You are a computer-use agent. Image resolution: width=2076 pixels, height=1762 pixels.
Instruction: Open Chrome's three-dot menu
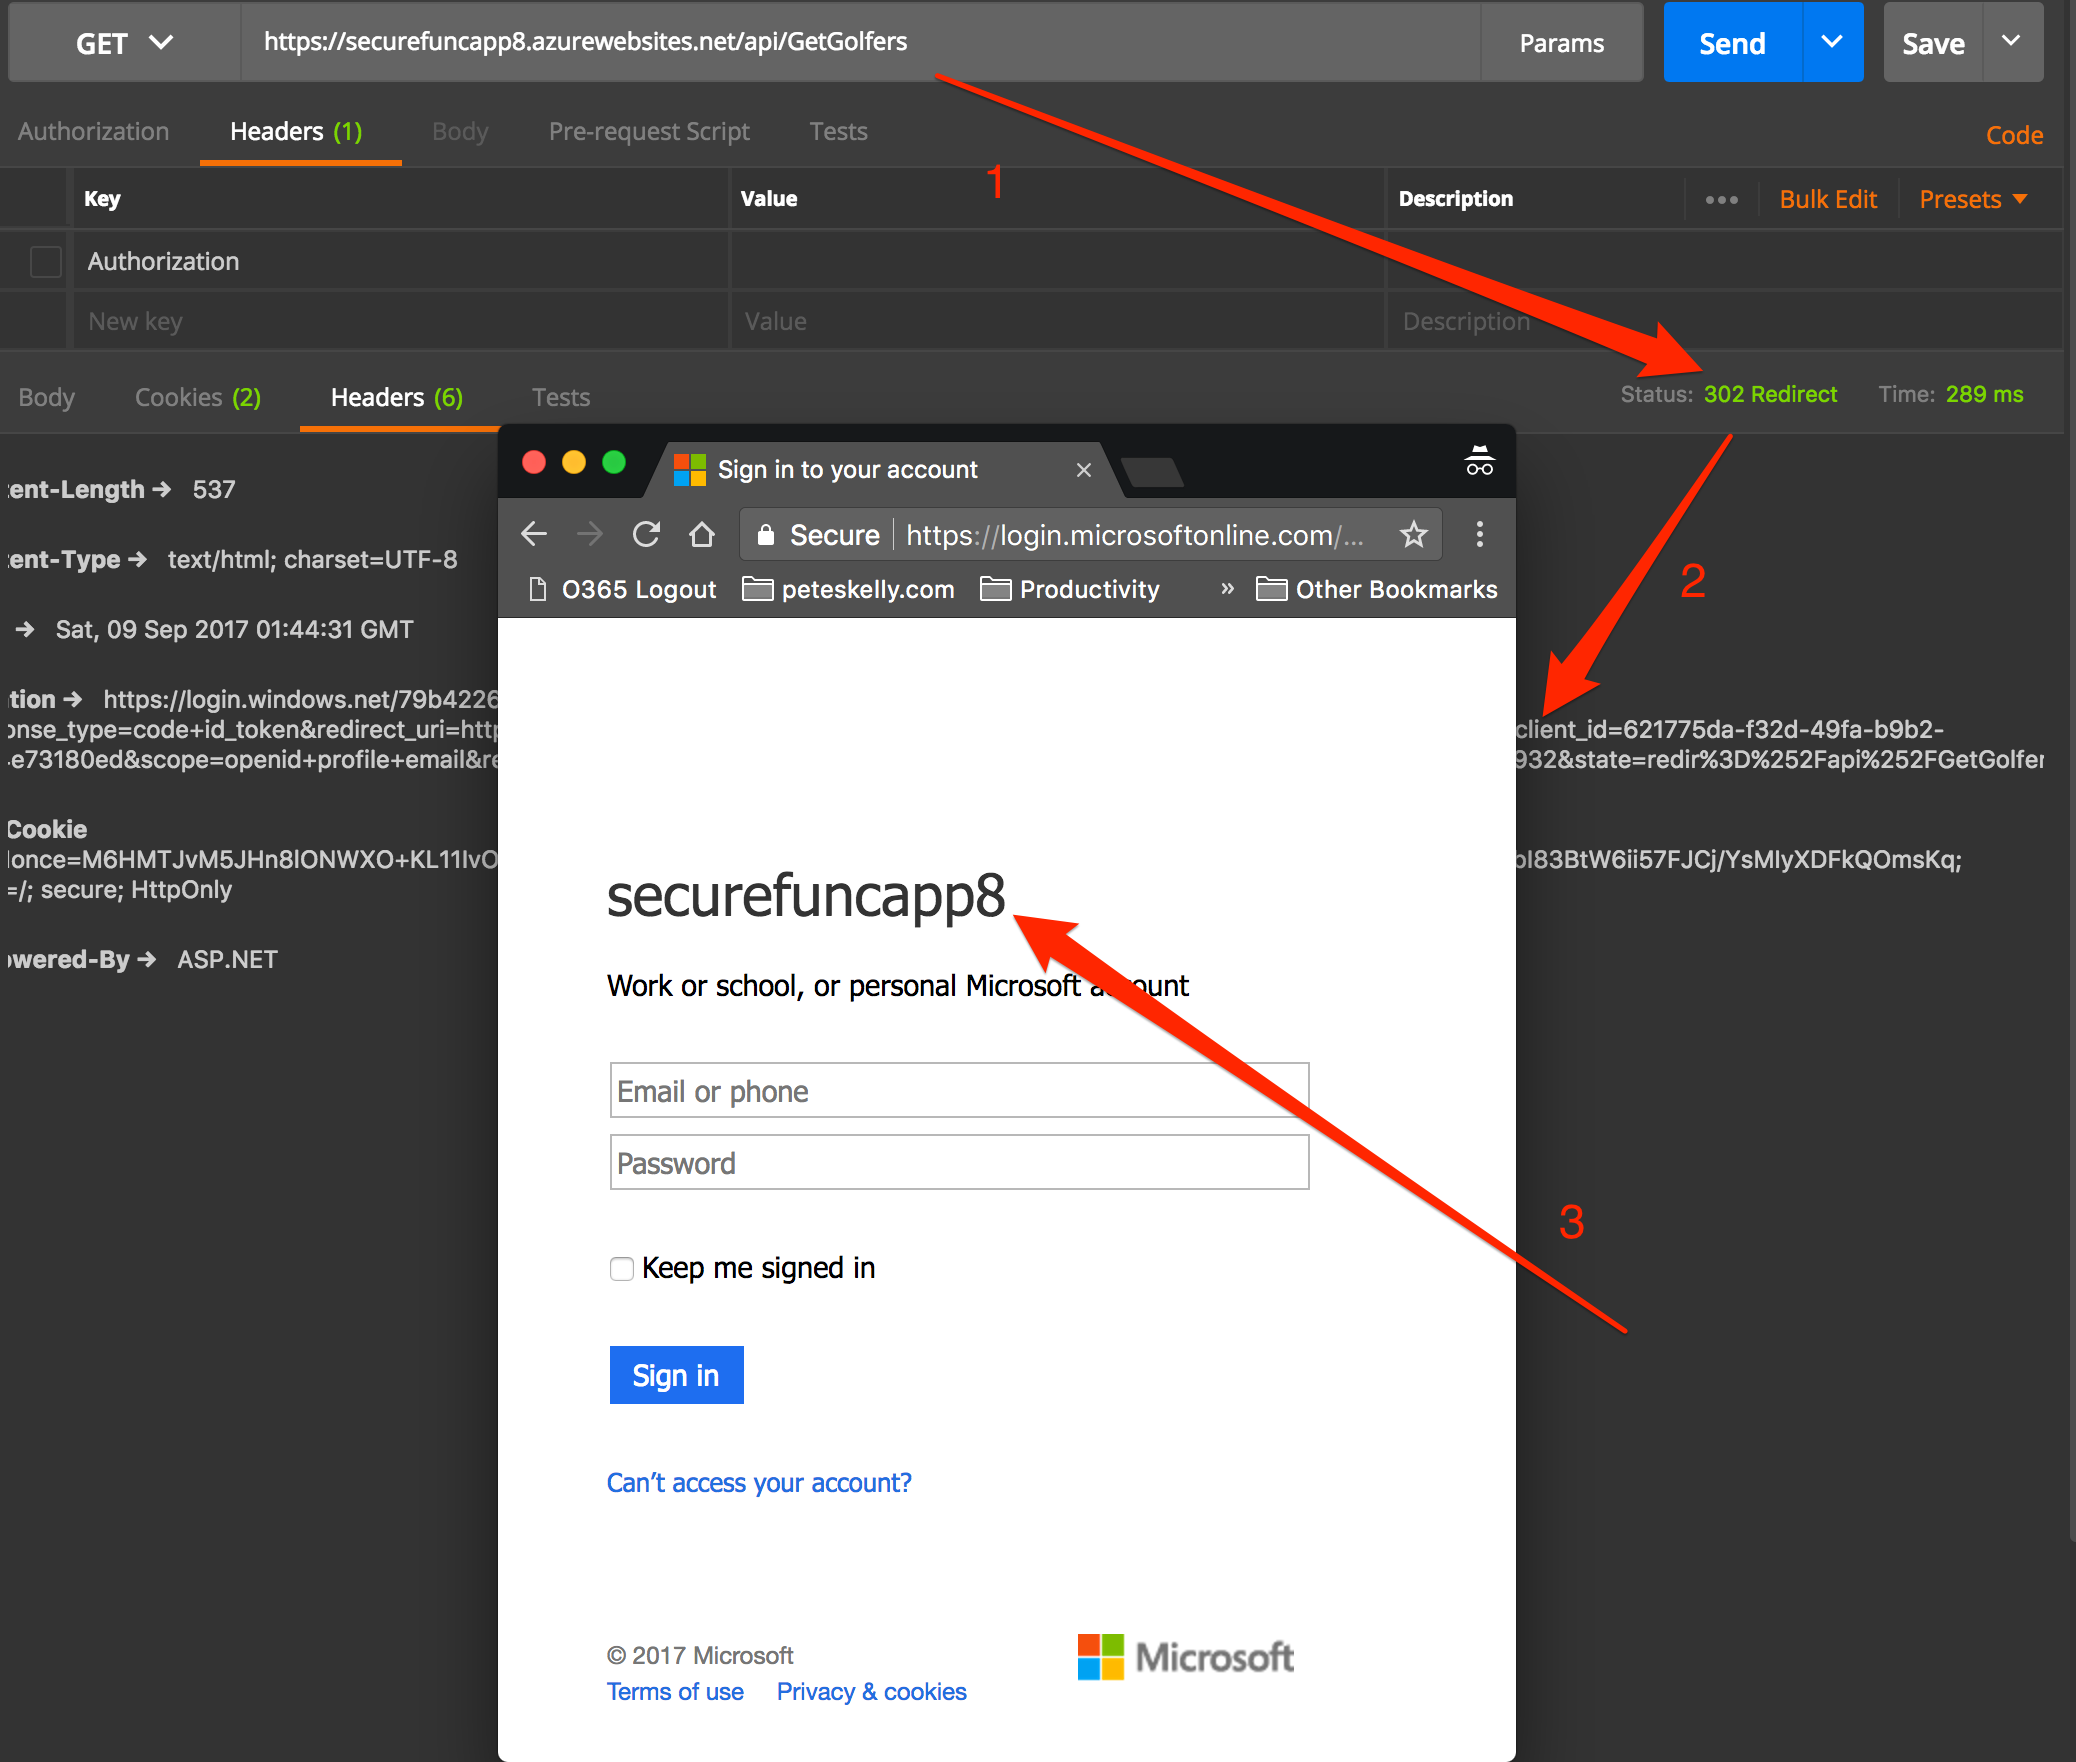click(1479, 534)
